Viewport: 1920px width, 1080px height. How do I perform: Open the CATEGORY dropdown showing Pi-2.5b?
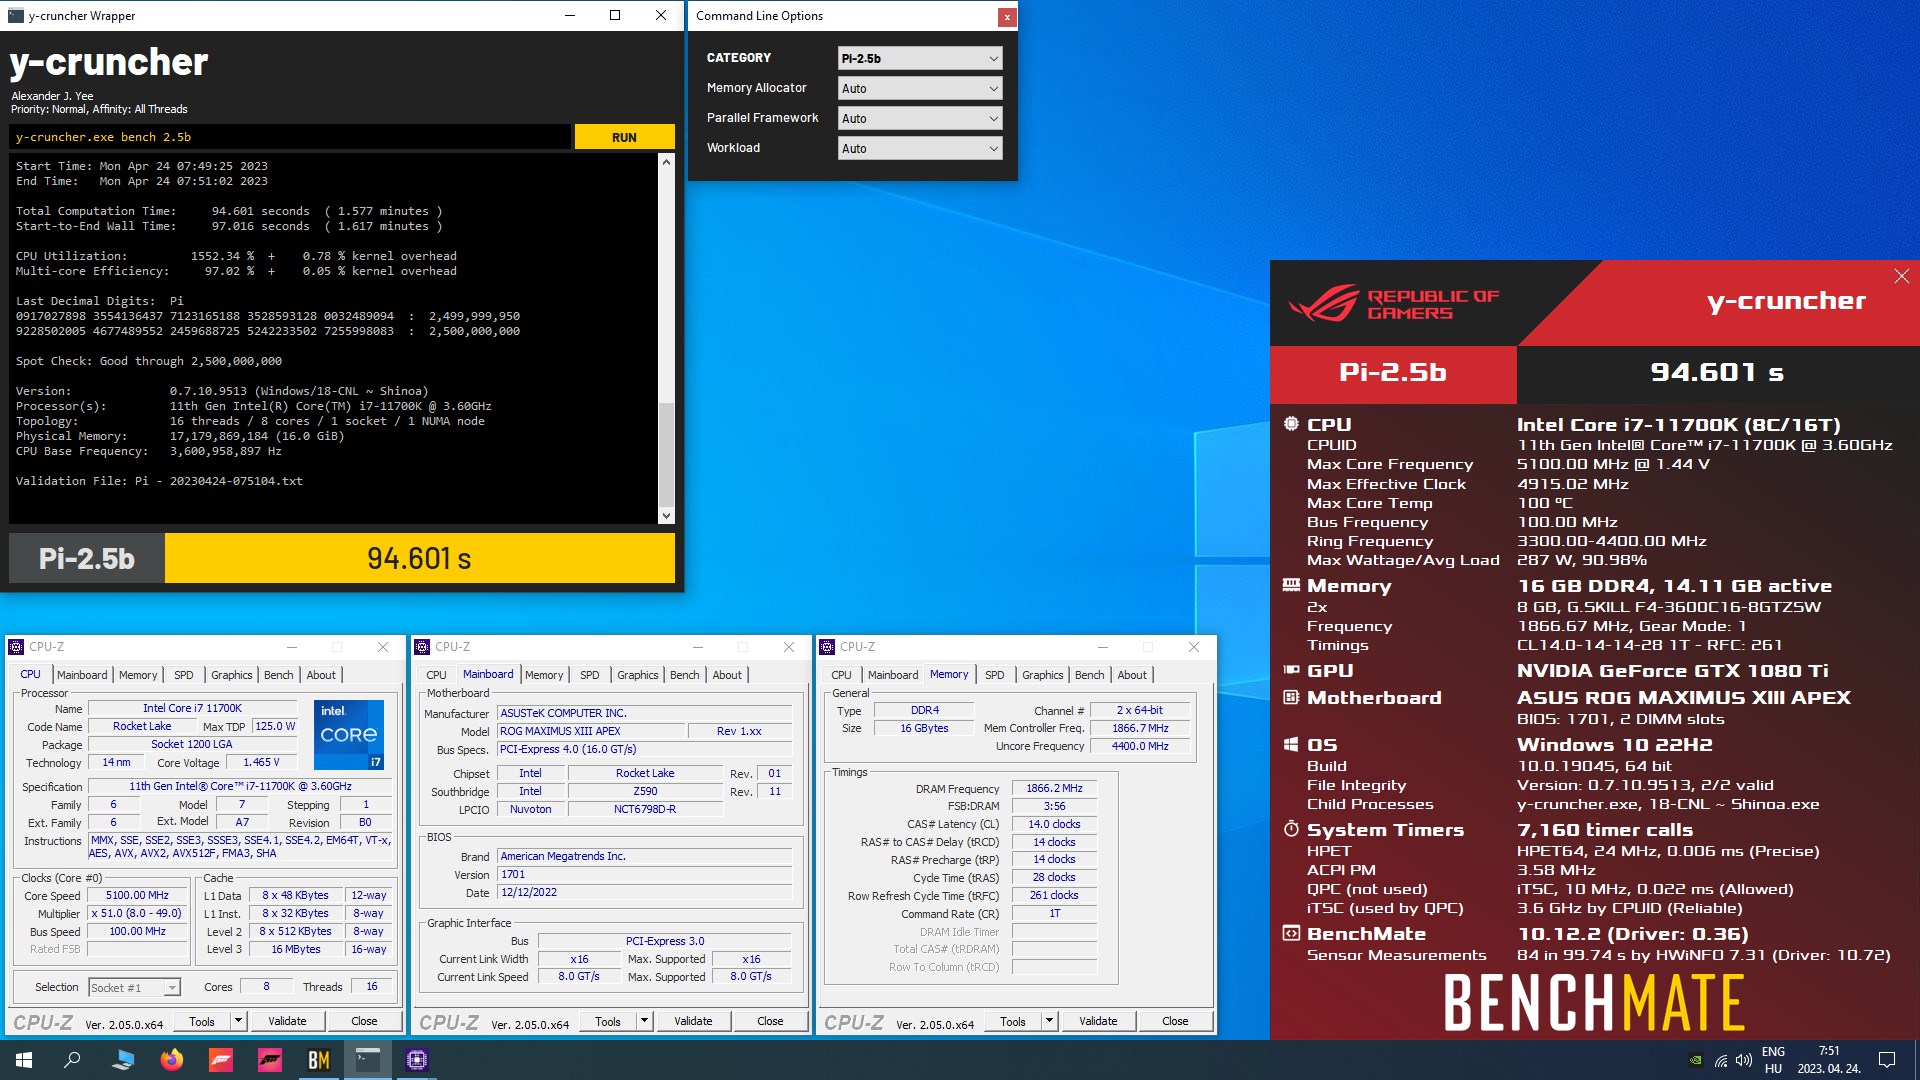pos(920,58)
